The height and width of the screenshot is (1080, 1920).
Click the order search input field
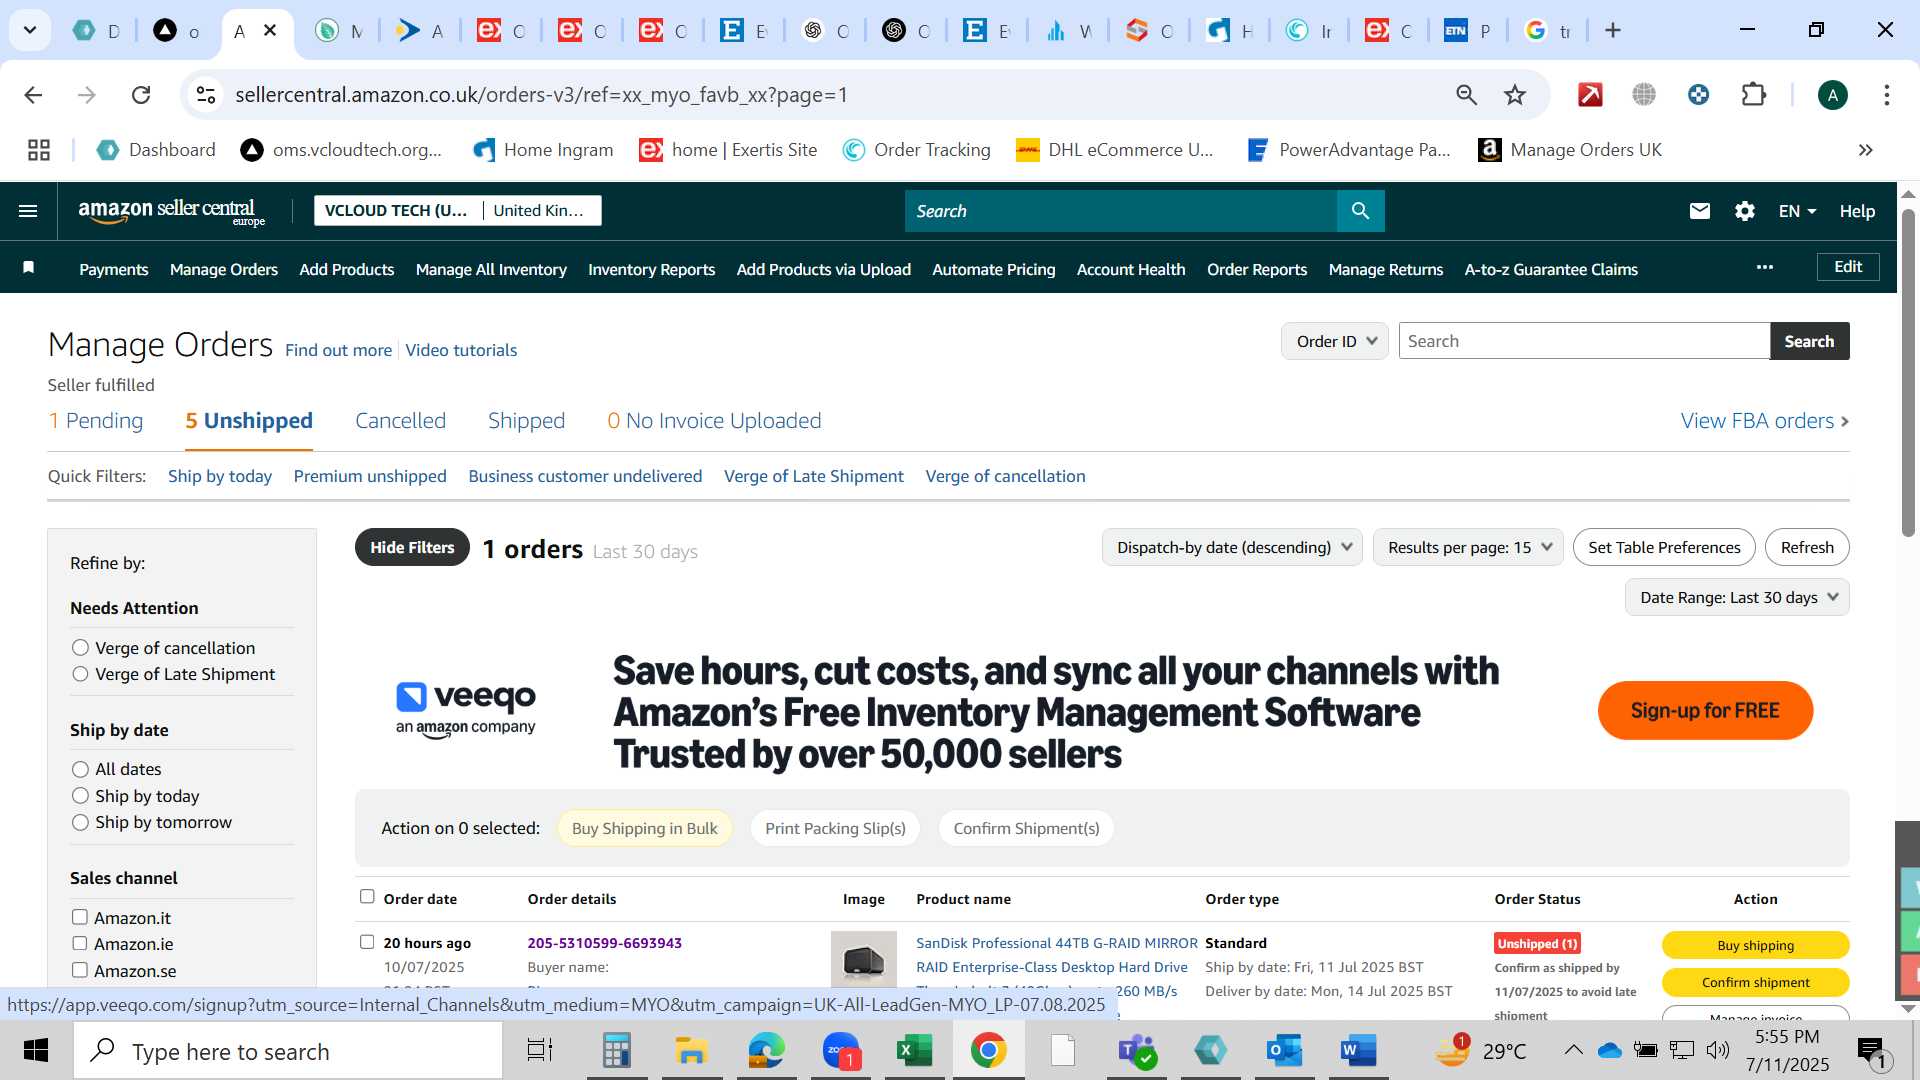(x=1584, y=341)
